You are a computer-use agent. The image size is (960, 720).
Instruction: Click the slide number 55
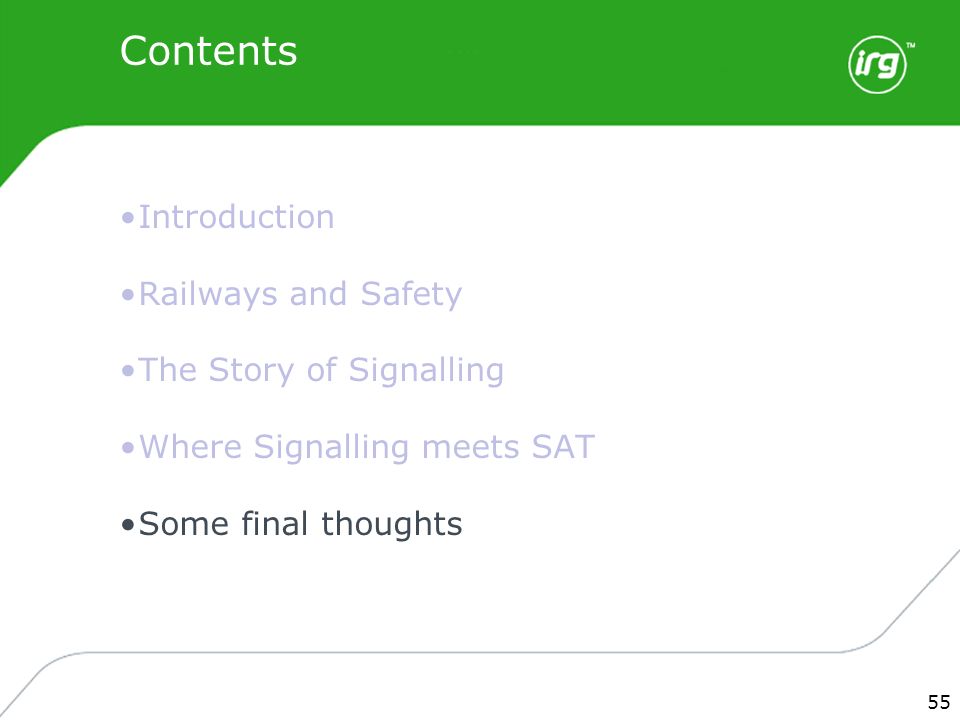tap(939, 702)
